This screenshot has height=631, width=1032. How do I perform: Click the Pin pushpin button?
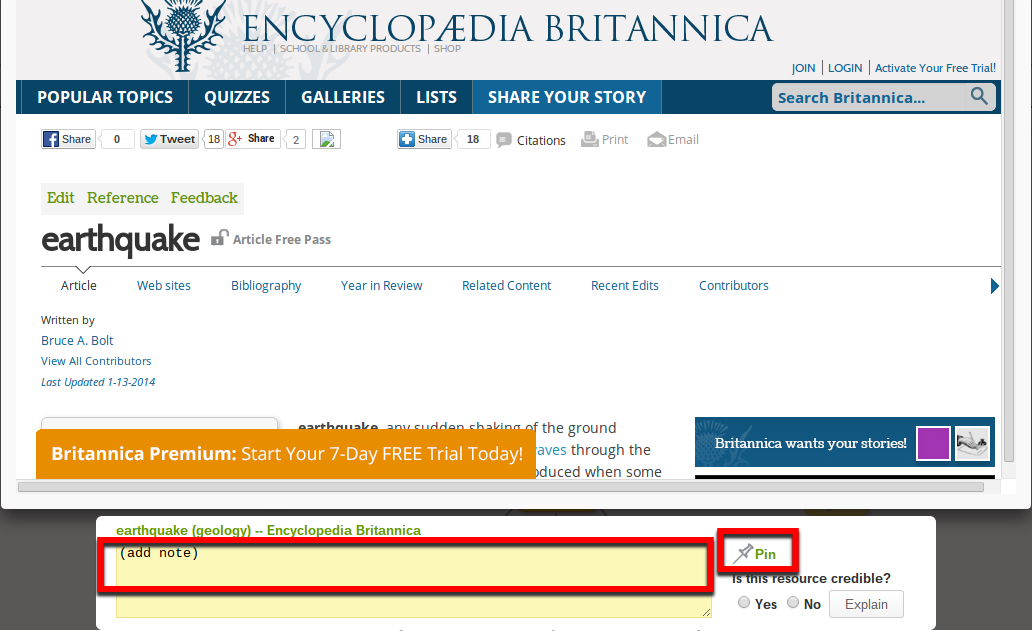pos(756,553)
